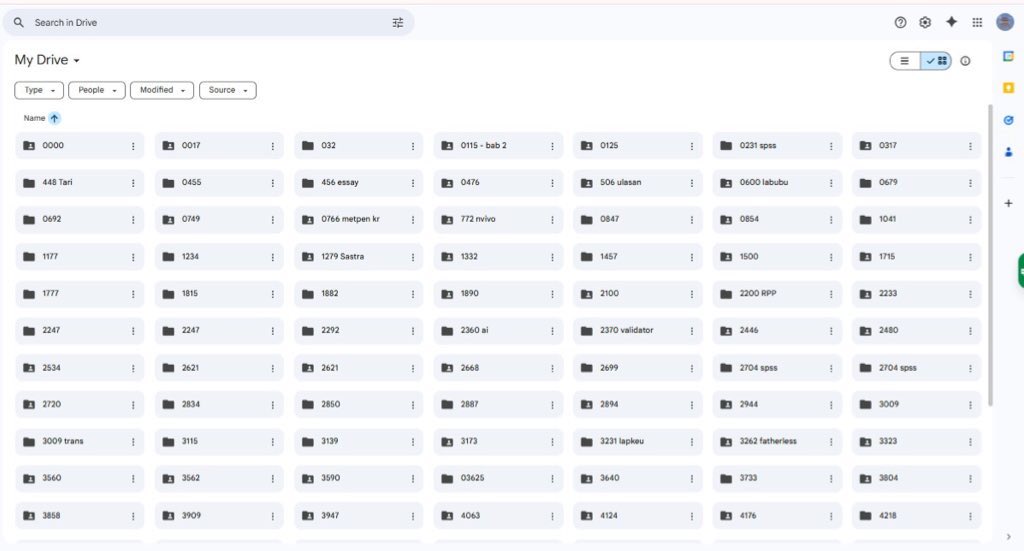Screen dimensions: 1024x551
Task: Open Google Calendar in side panel
Action: [x=1008, y=57]
